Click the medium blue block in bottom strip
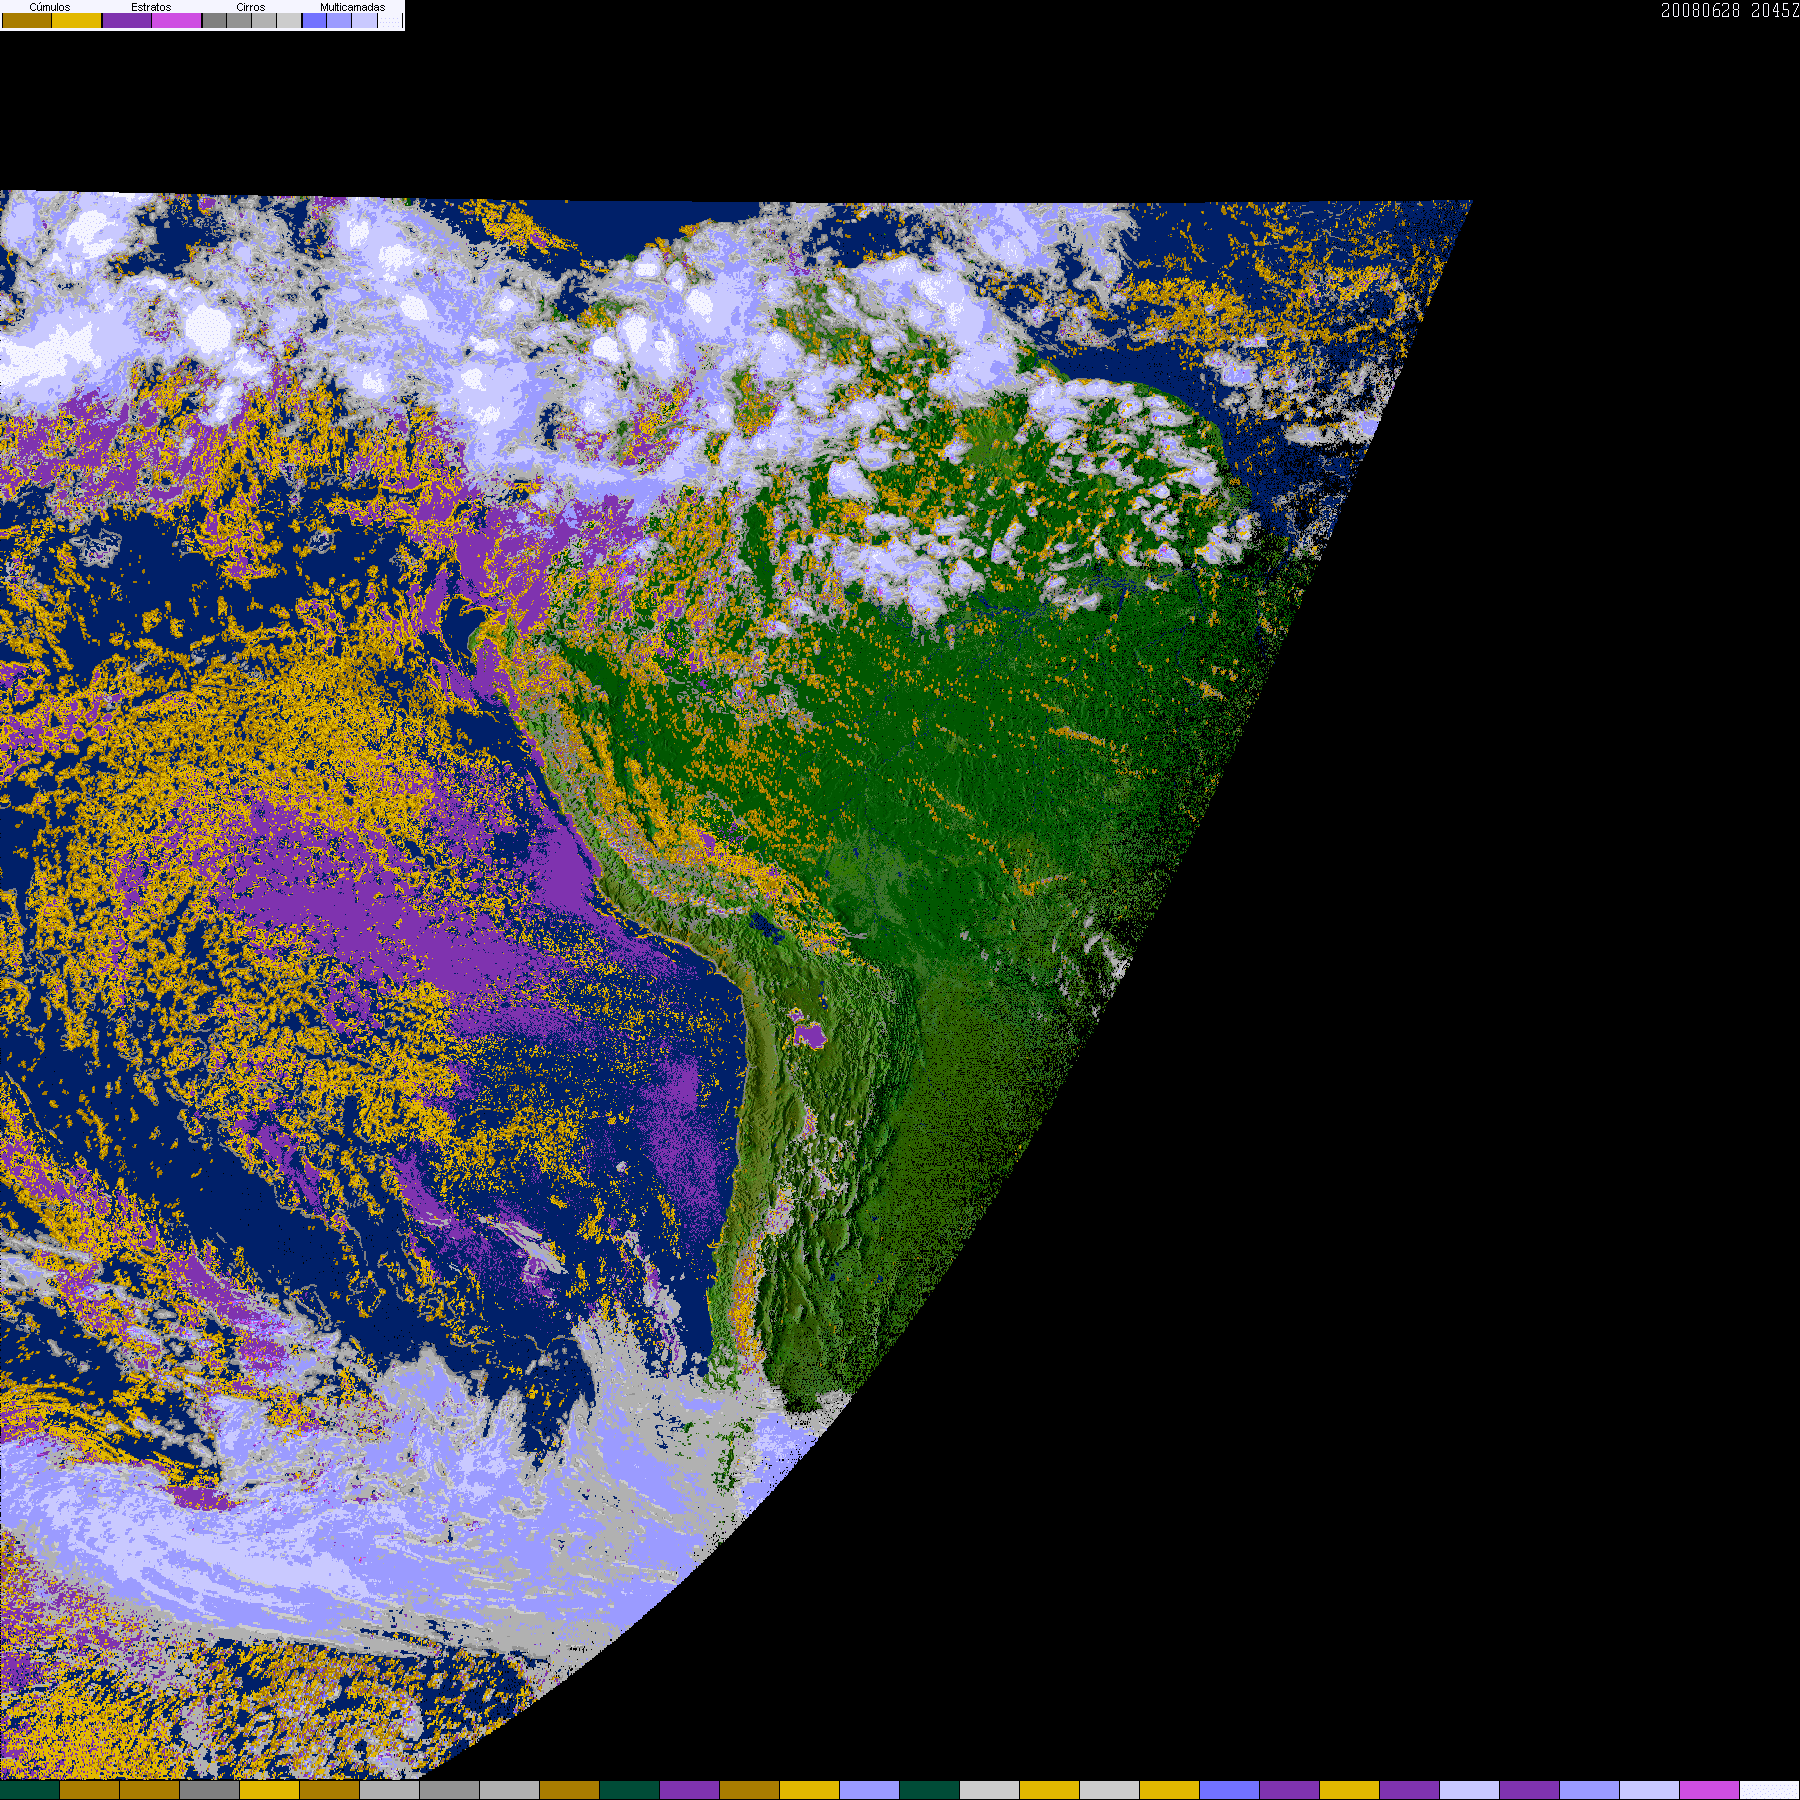 pos(1230,1790)
